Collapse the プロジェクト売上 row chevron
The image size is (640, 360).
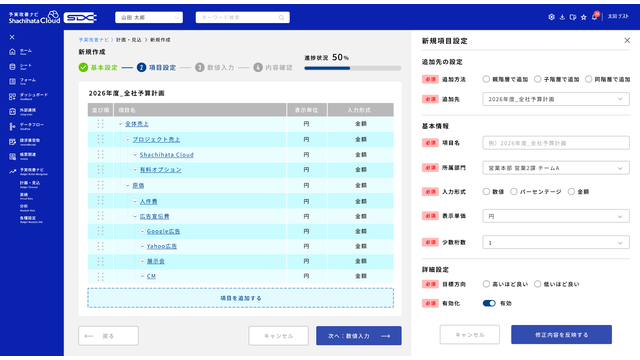coord(128,140)
